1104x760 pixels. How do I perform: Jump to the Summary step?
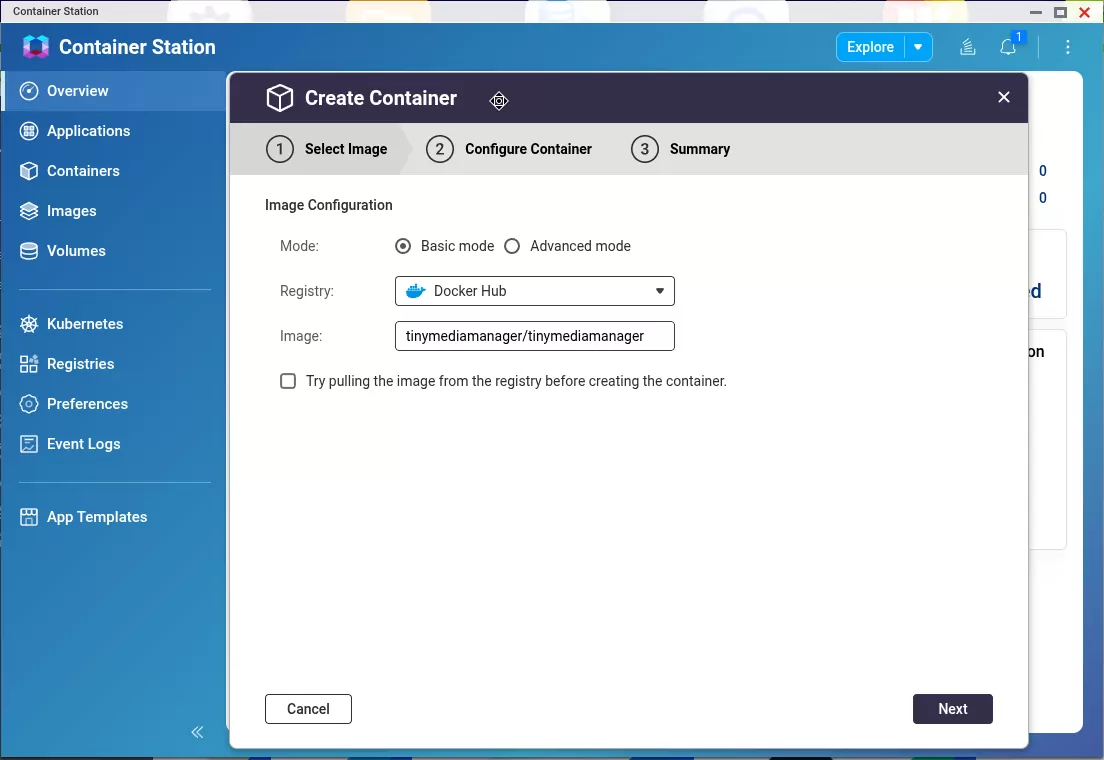click(x=681, y=149)
